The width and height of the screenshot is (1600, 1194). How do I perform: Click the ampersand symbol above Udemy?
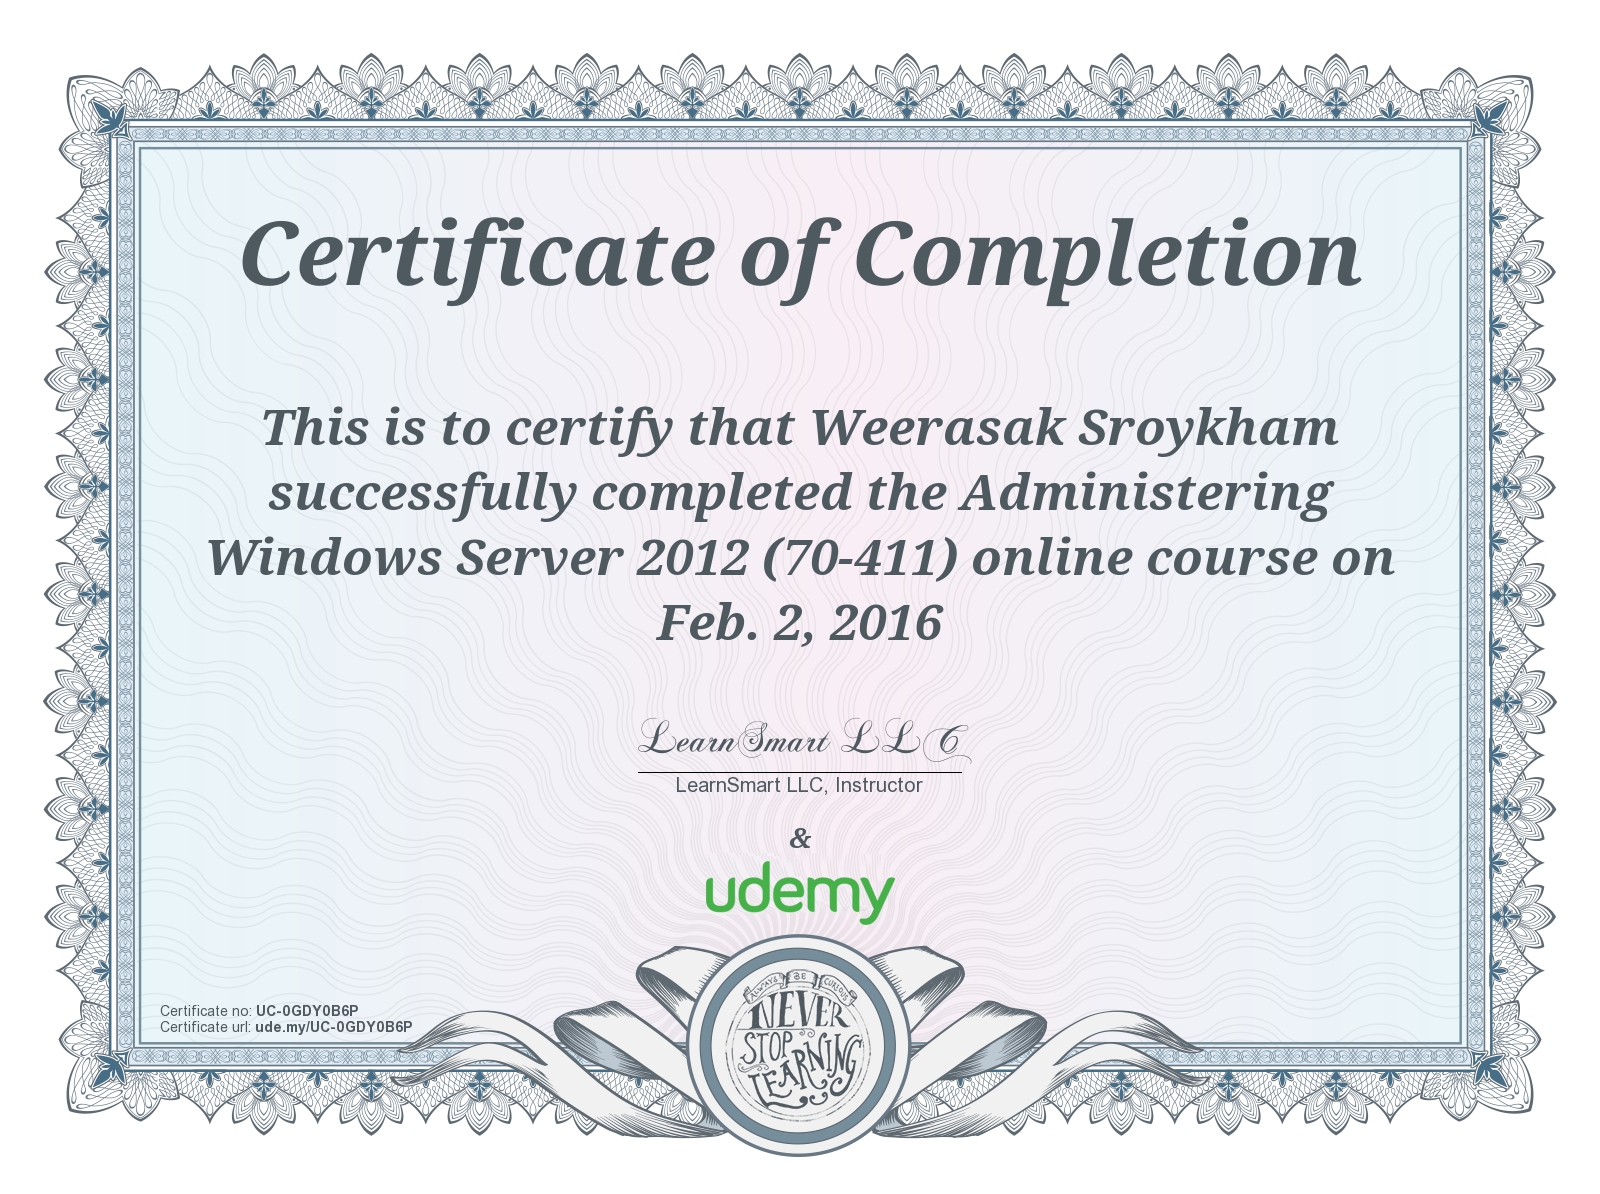coord(800,838)
